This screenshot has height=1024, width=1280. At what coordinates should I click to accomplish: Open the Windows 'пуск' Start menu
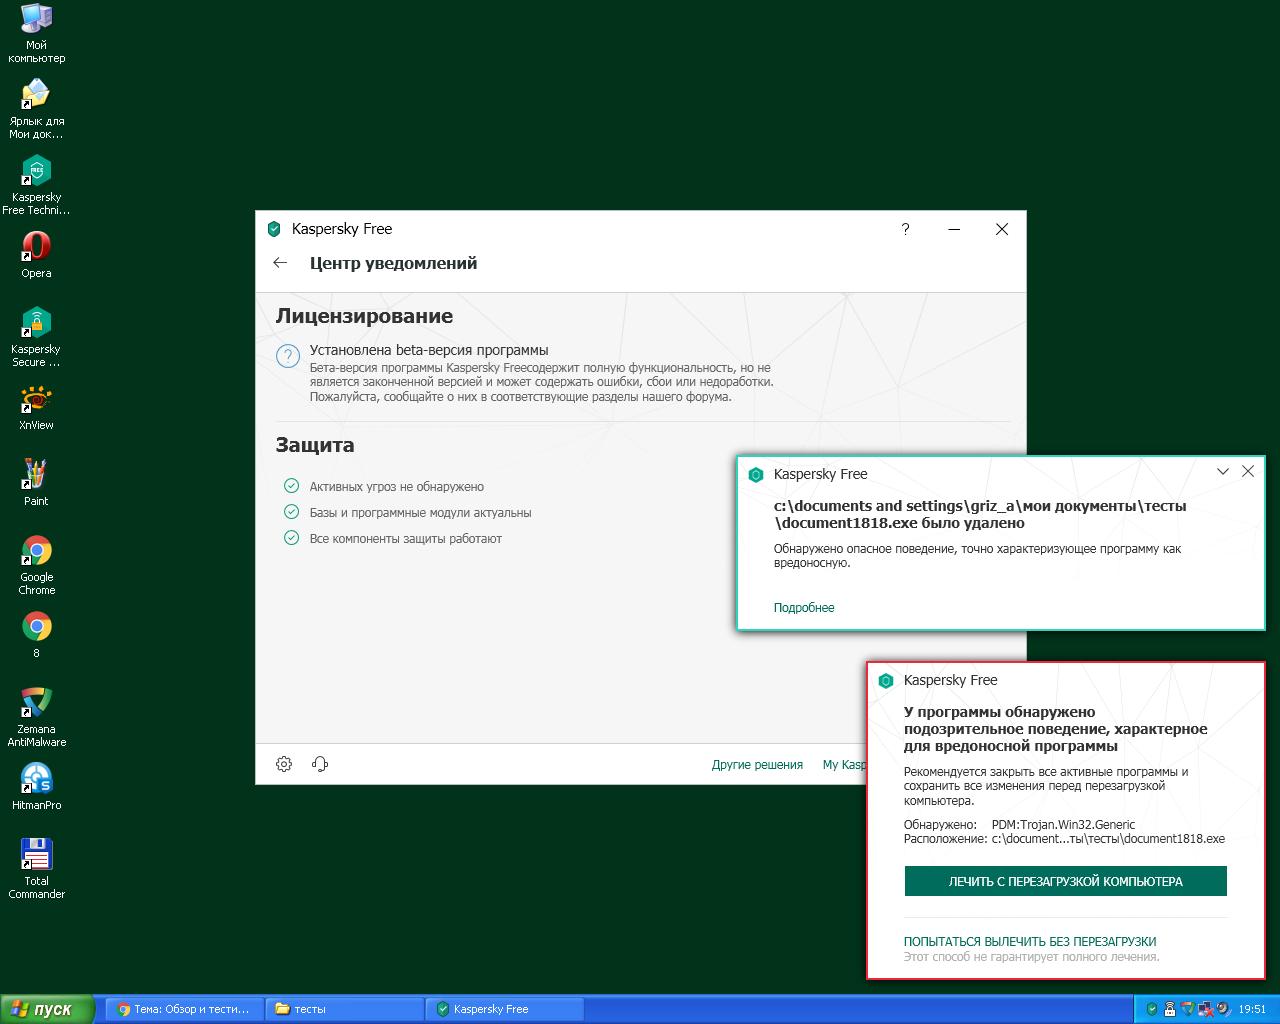48,1009
